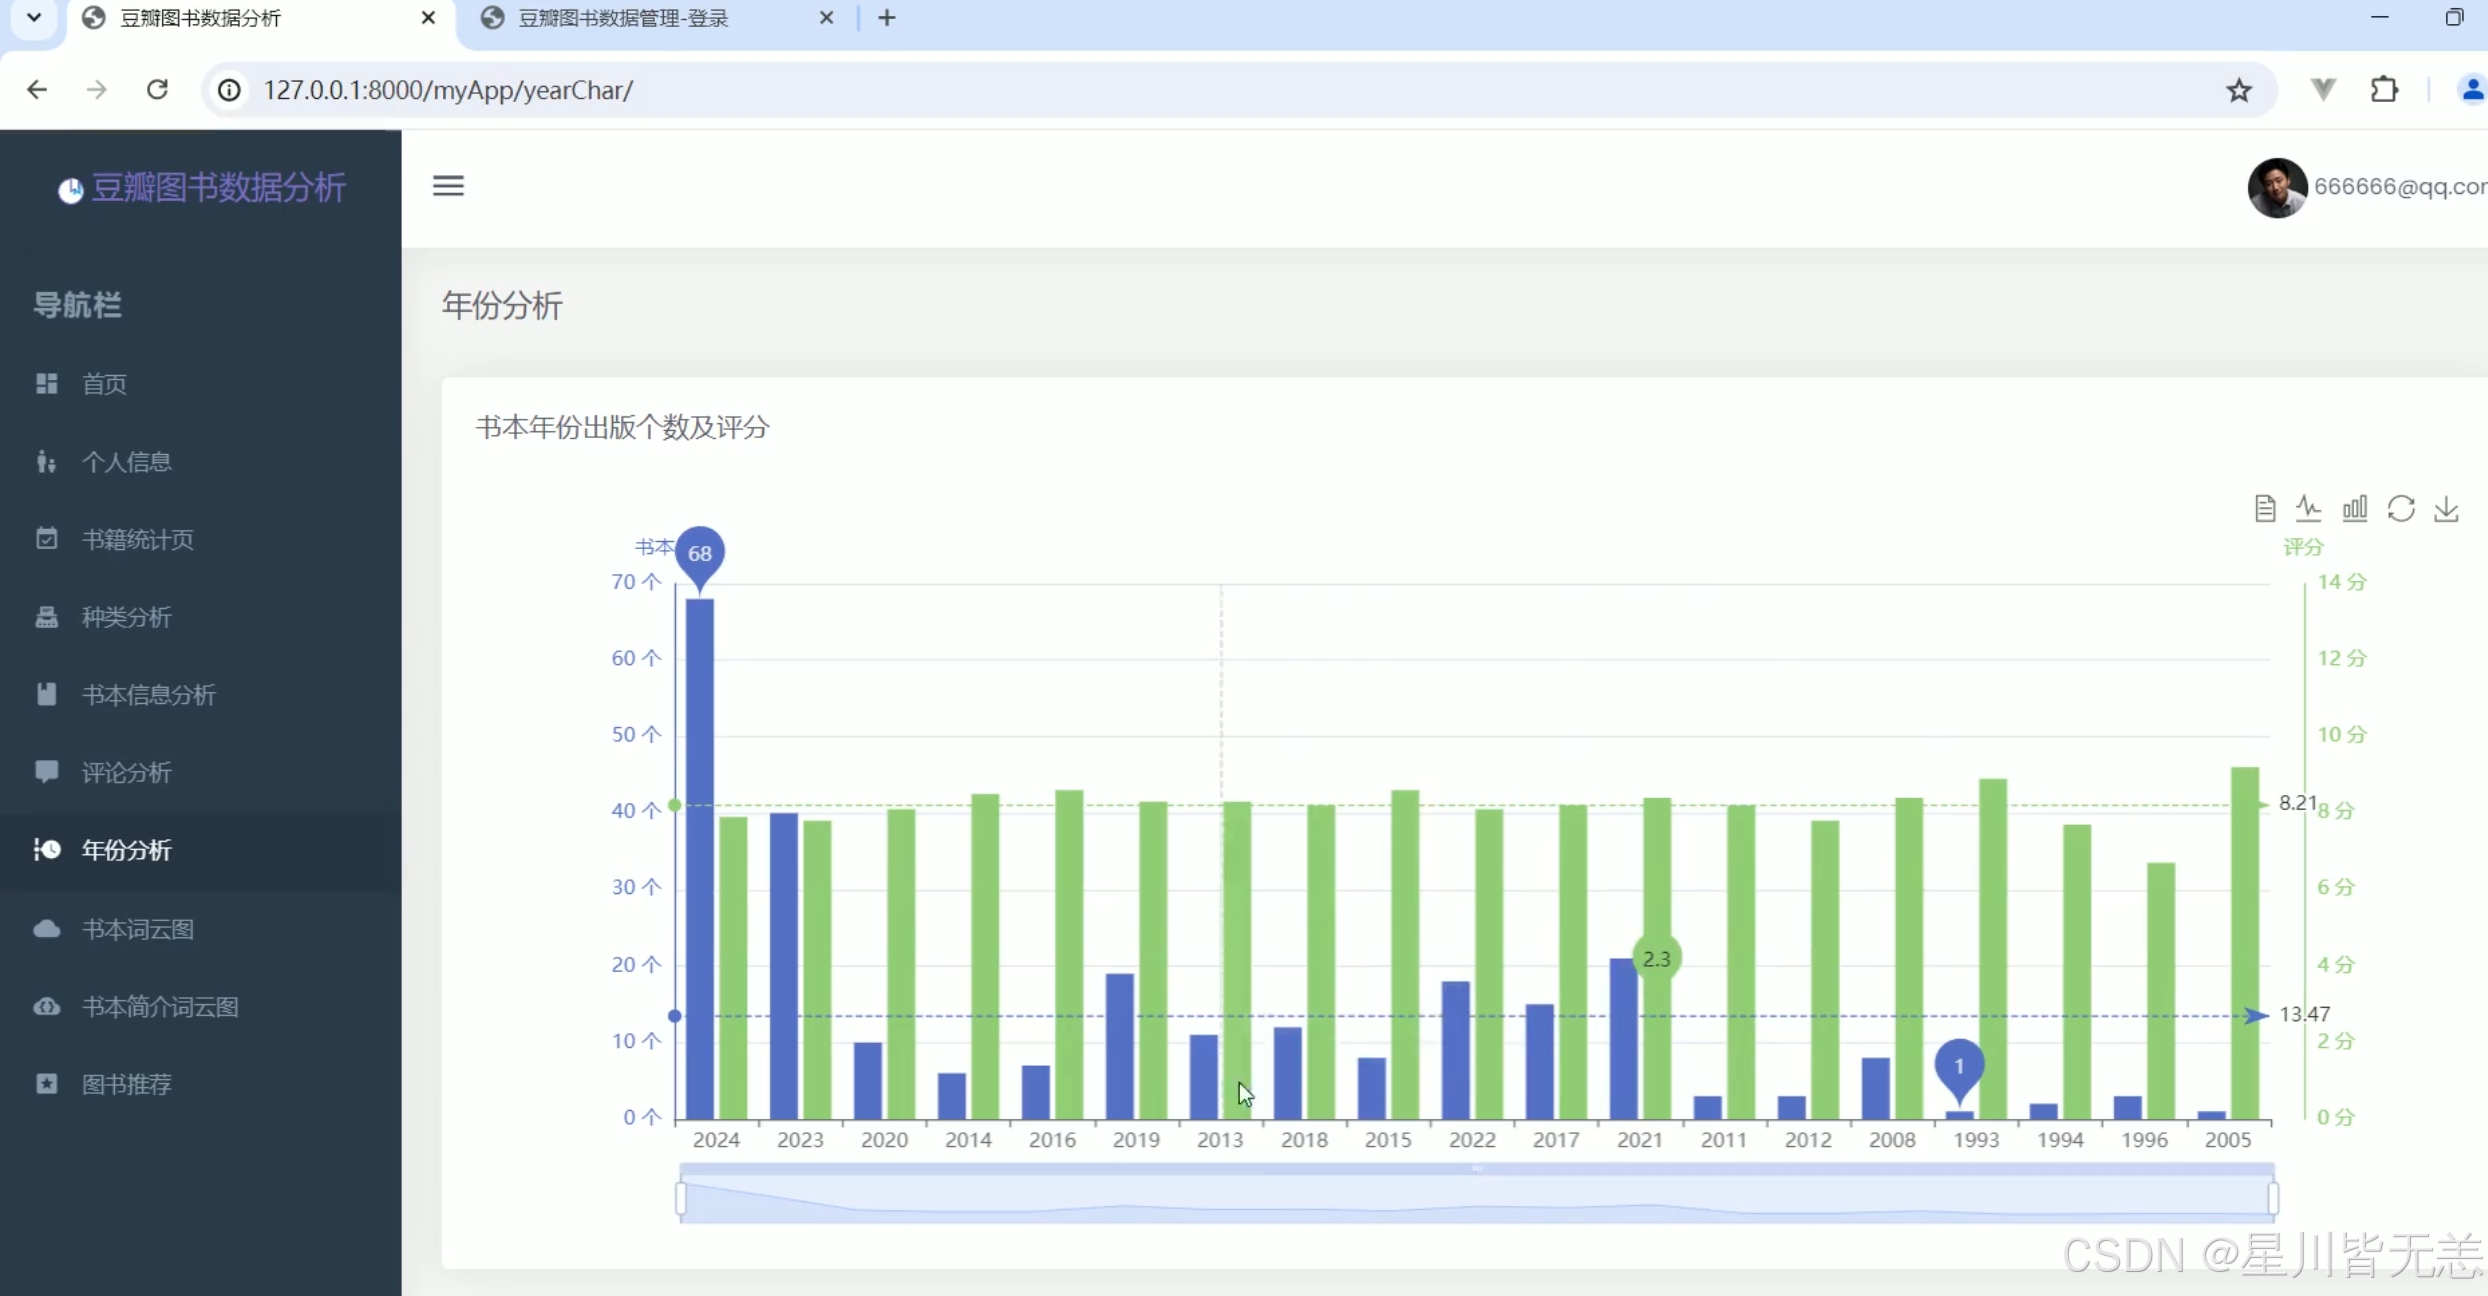Open the 图书推荐 sidebar link
Screen dimensions: 2488x1296
(x=126, y=1084)
